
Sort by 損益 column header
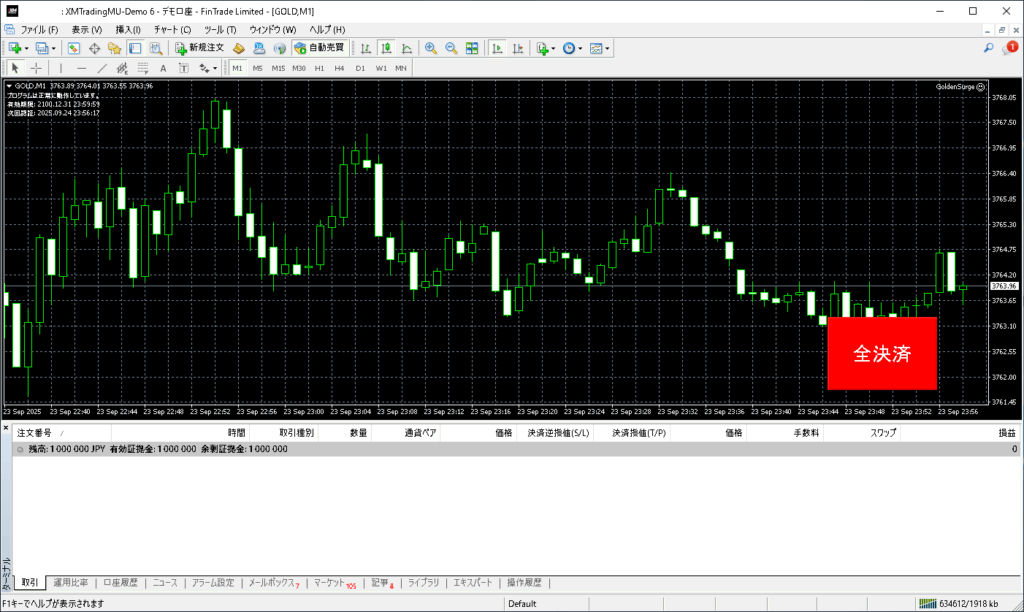tap(1006, 433)
